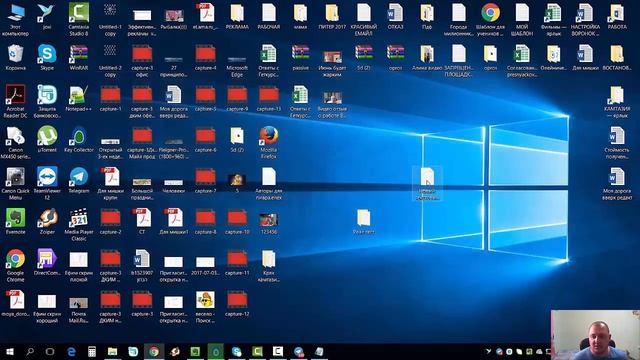
Task: Open Task View from the taskbar
Action: tap(50, 352)
